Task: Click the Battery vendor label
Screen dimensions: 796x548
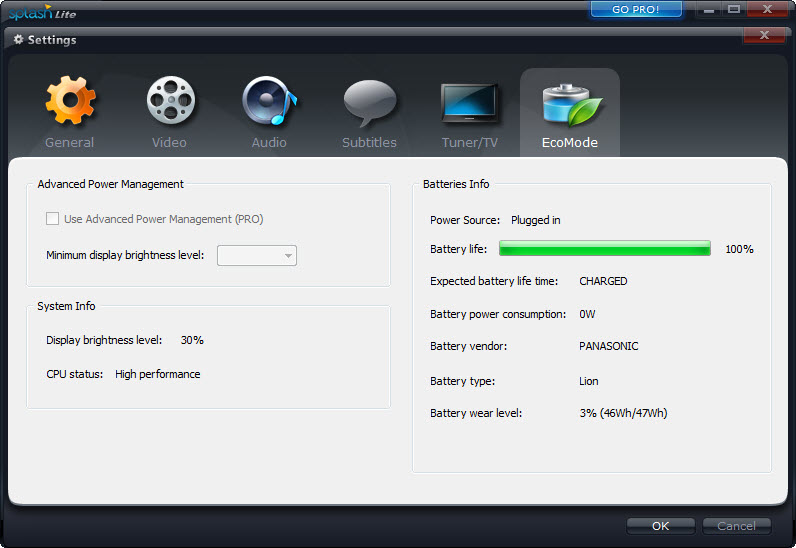Action: [468, 346]
